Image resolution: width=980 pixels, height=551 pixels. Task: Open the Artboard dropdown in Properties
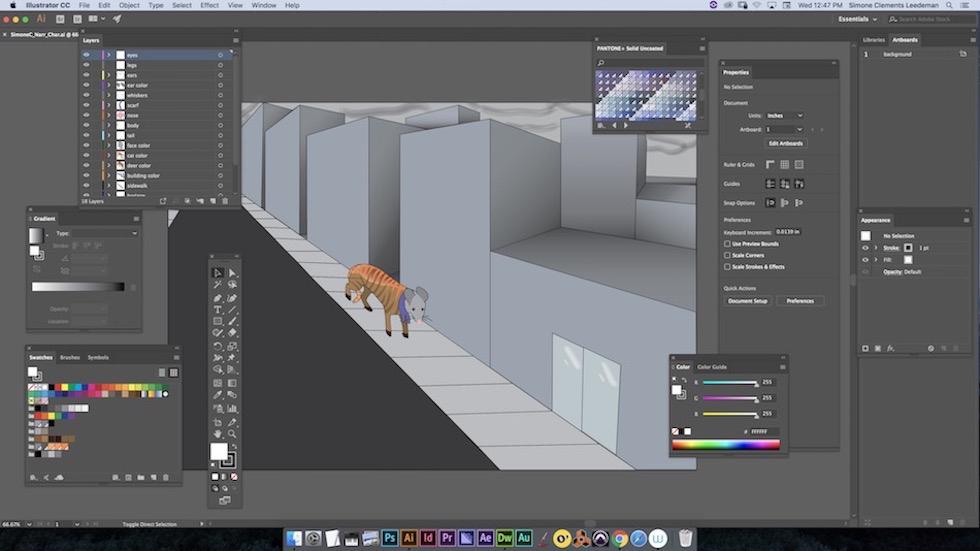click(784, 129)
